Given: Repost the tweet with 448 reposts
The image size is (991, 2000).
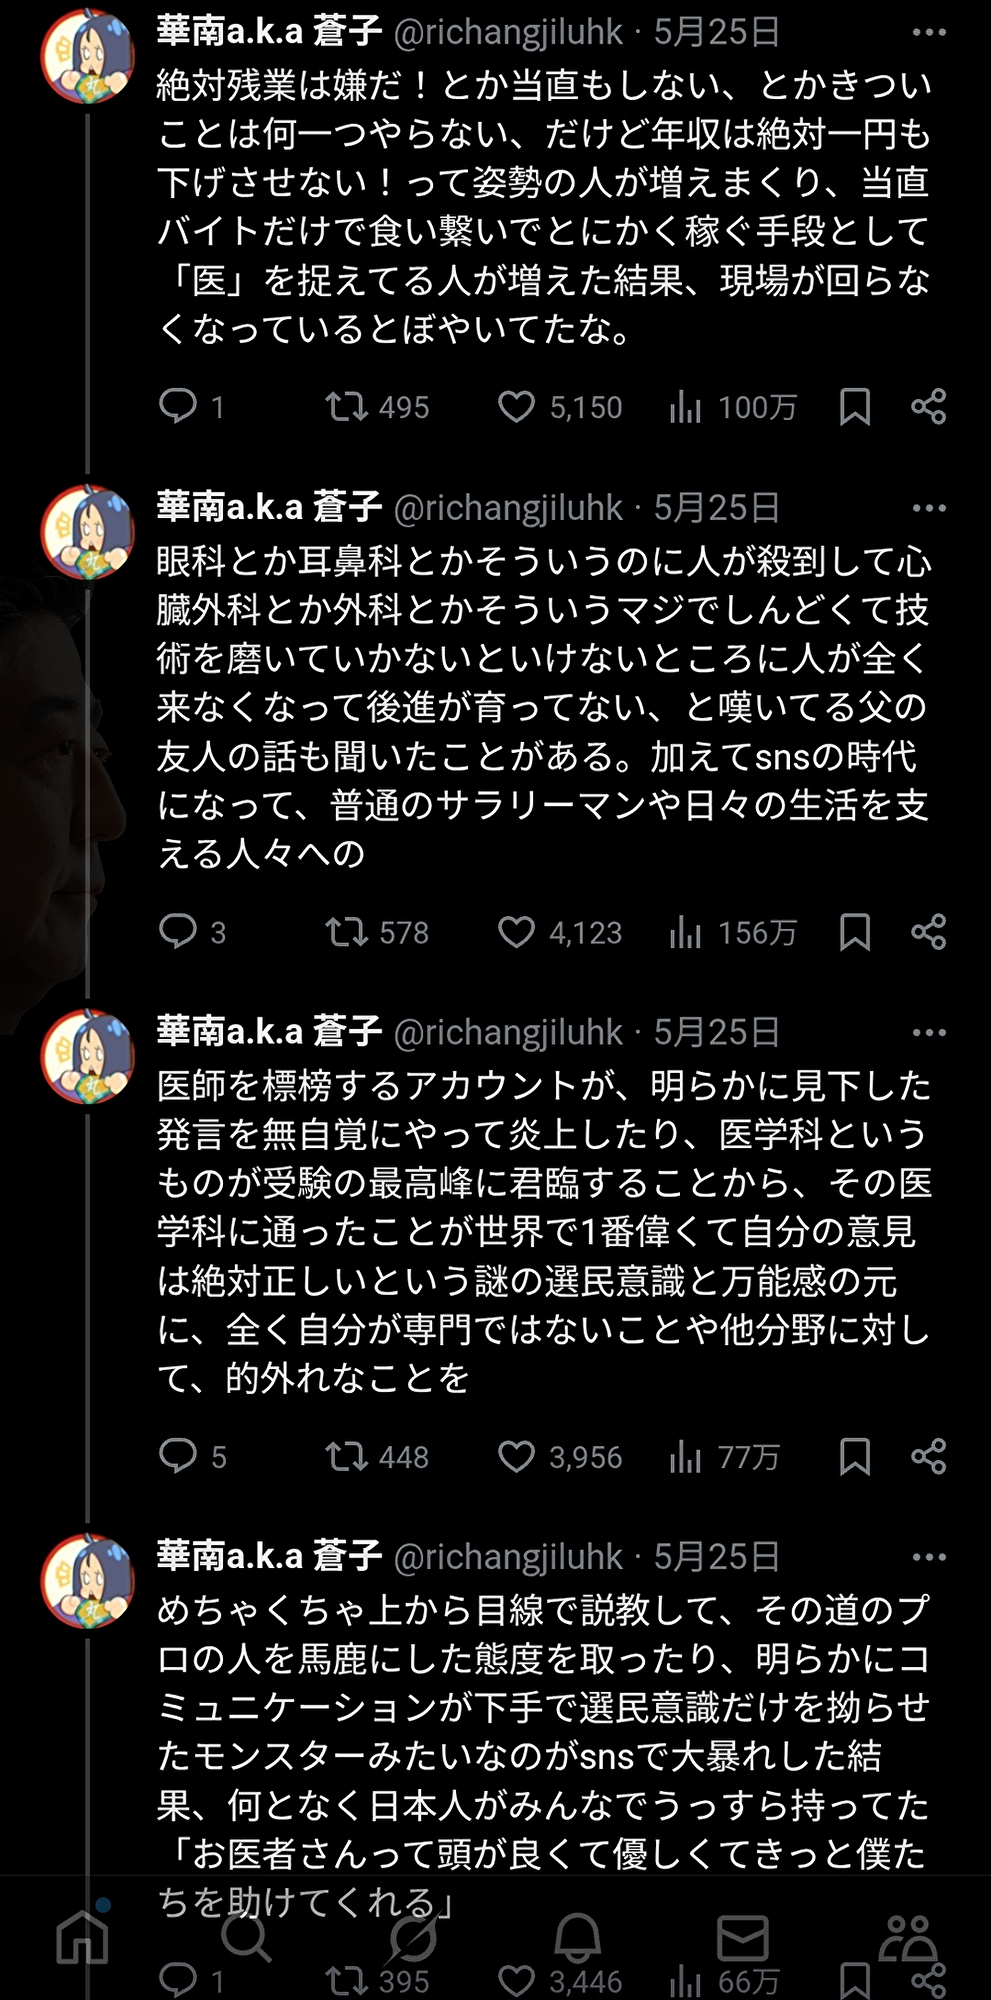Looking at the screenshot, I should pos(346,1456).
